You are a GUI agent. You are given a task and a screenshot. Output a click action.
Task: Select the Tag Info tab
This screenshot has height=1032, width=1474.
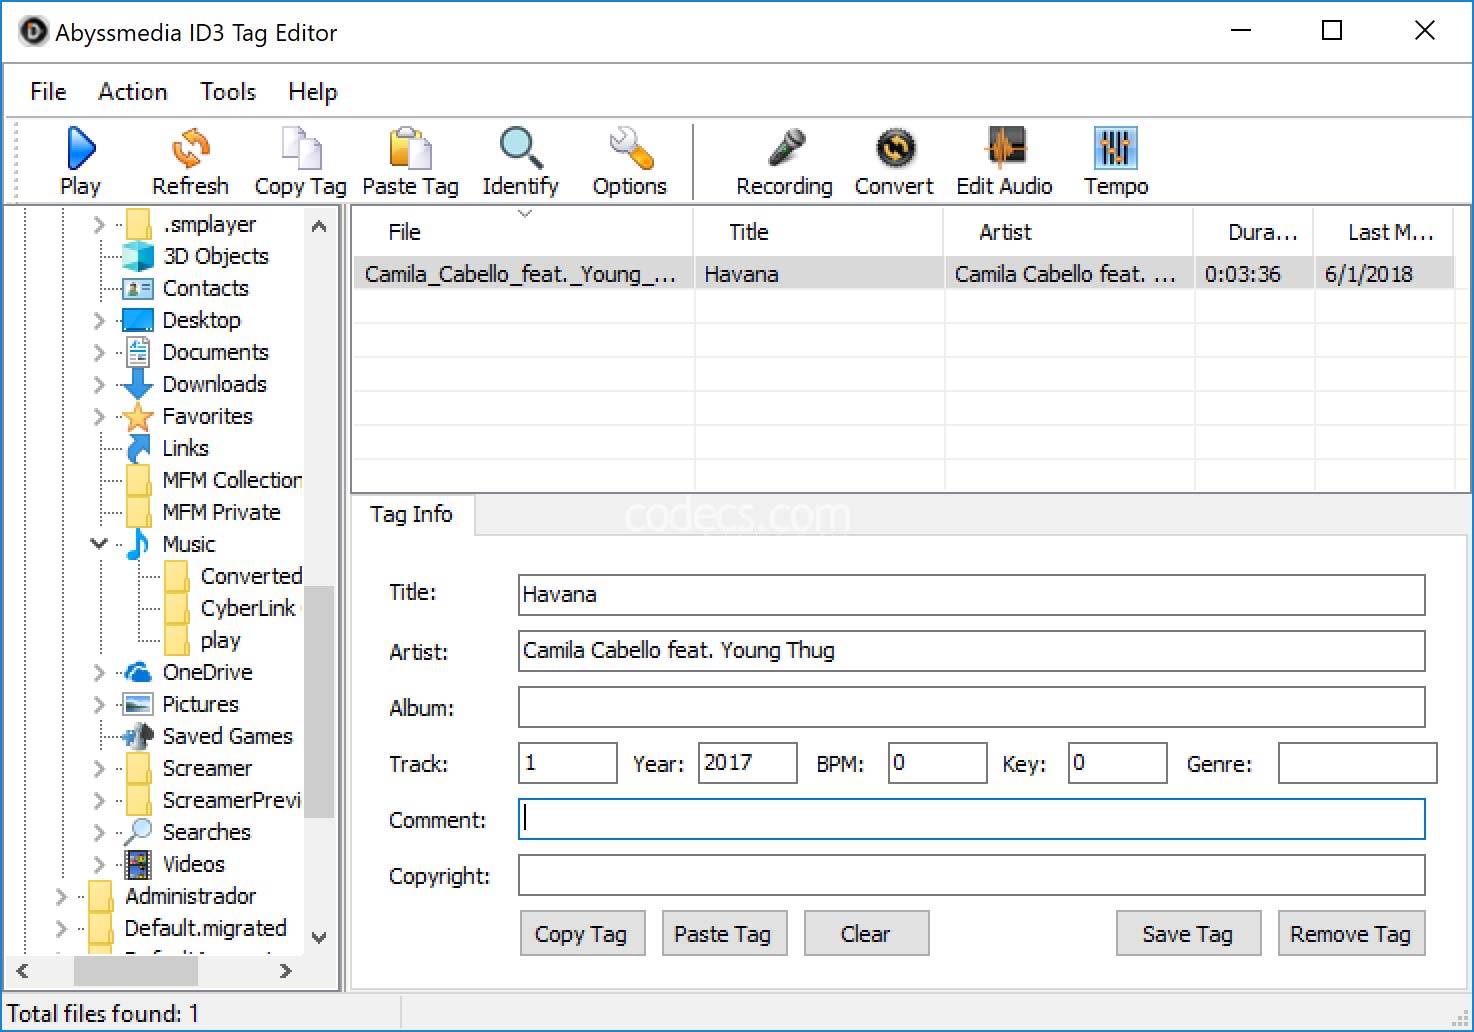coord(411,514)
